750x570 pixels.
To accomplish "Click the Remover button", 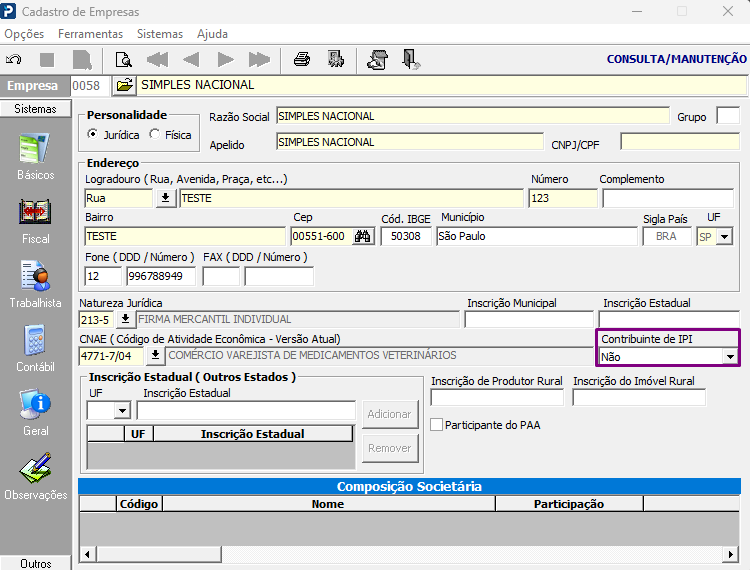I will 390,448.
